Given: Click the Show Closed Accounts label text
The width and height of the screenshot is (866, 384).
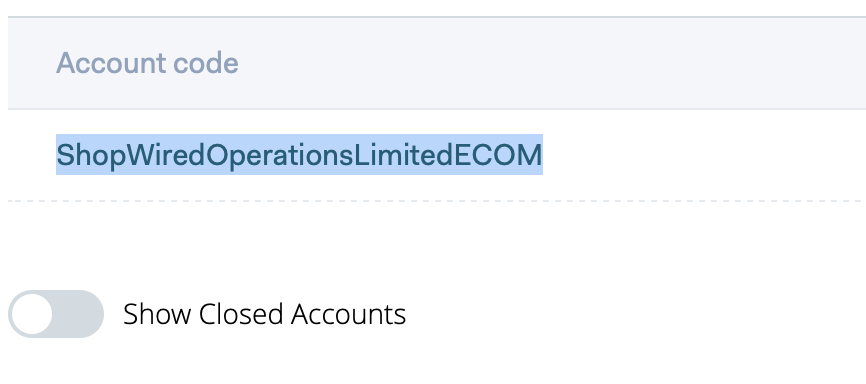Looking at the screenshot, I should point(264,314).
